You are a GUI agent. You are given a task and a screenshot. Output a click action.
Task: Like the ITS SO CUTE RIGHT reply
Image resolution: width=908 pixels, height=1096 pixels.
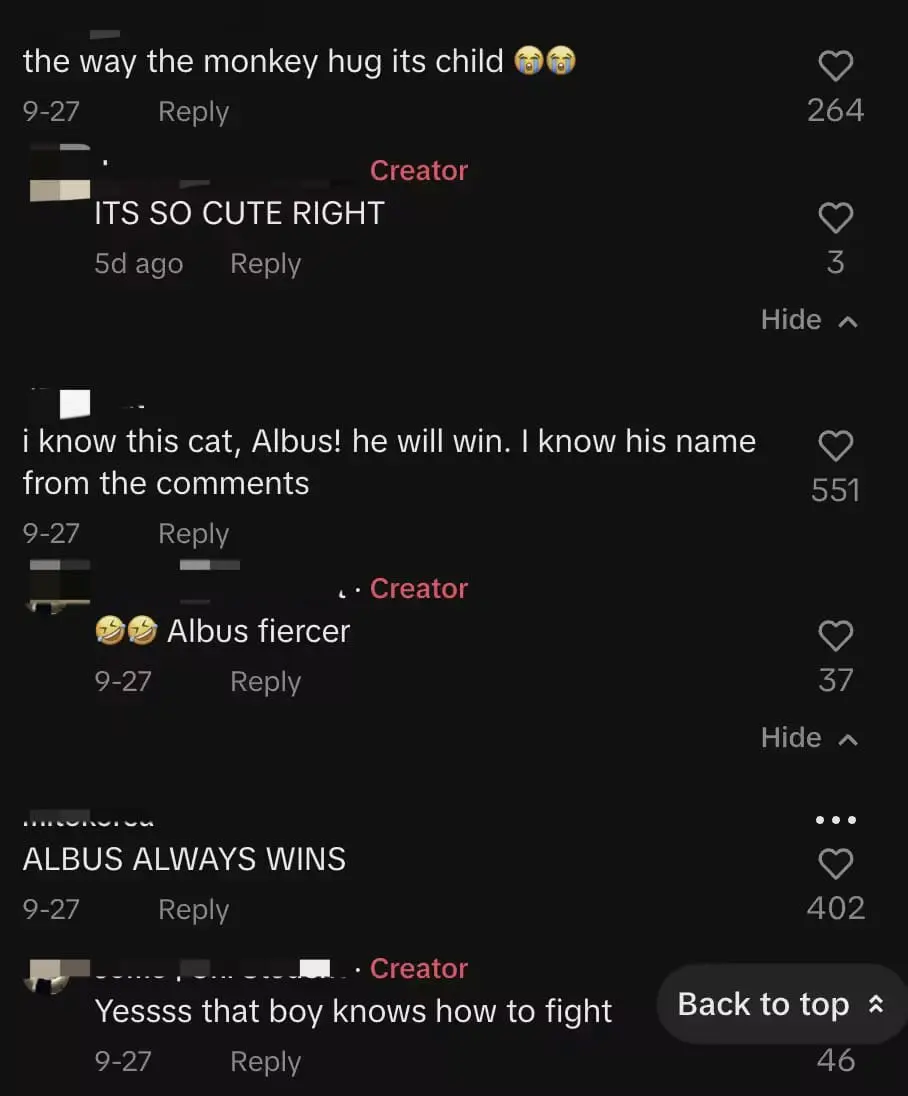point(835,218)
